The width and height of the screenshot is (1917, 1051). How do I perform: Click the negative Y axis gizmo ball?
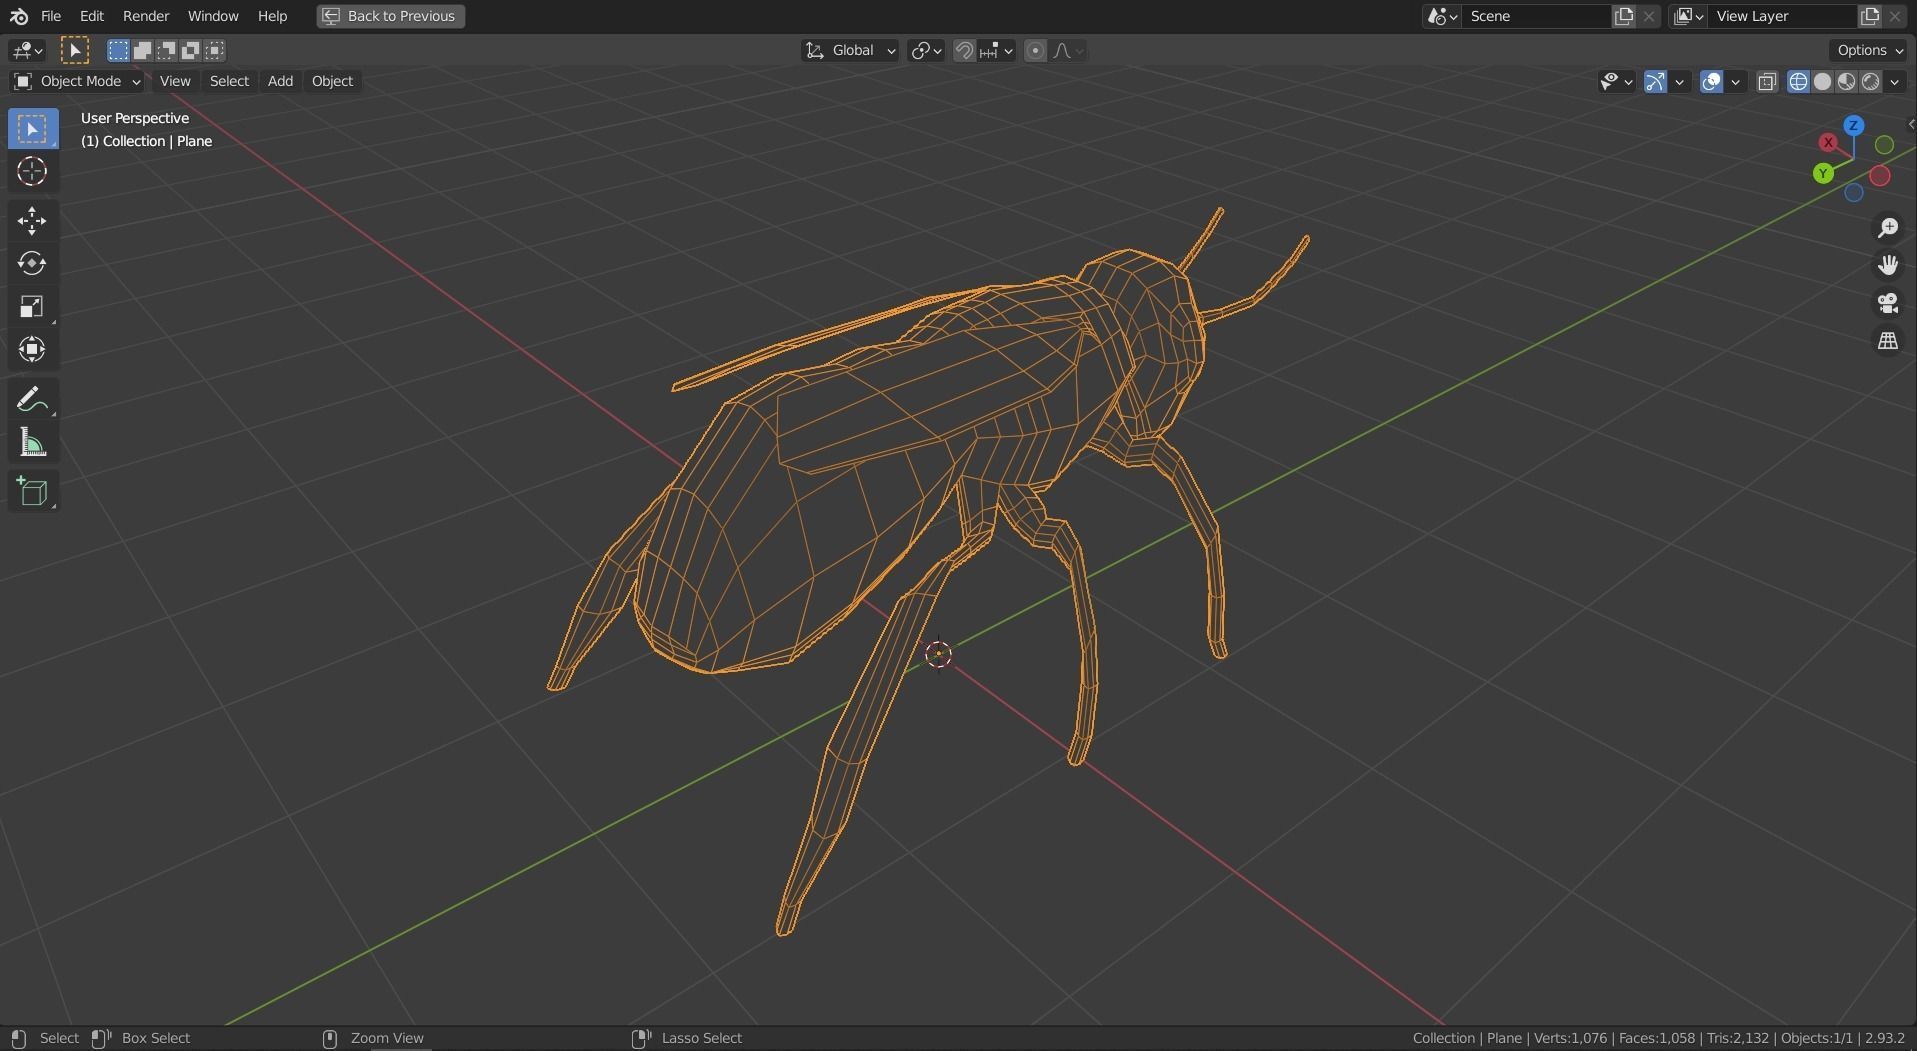(x=1884, y=146)
